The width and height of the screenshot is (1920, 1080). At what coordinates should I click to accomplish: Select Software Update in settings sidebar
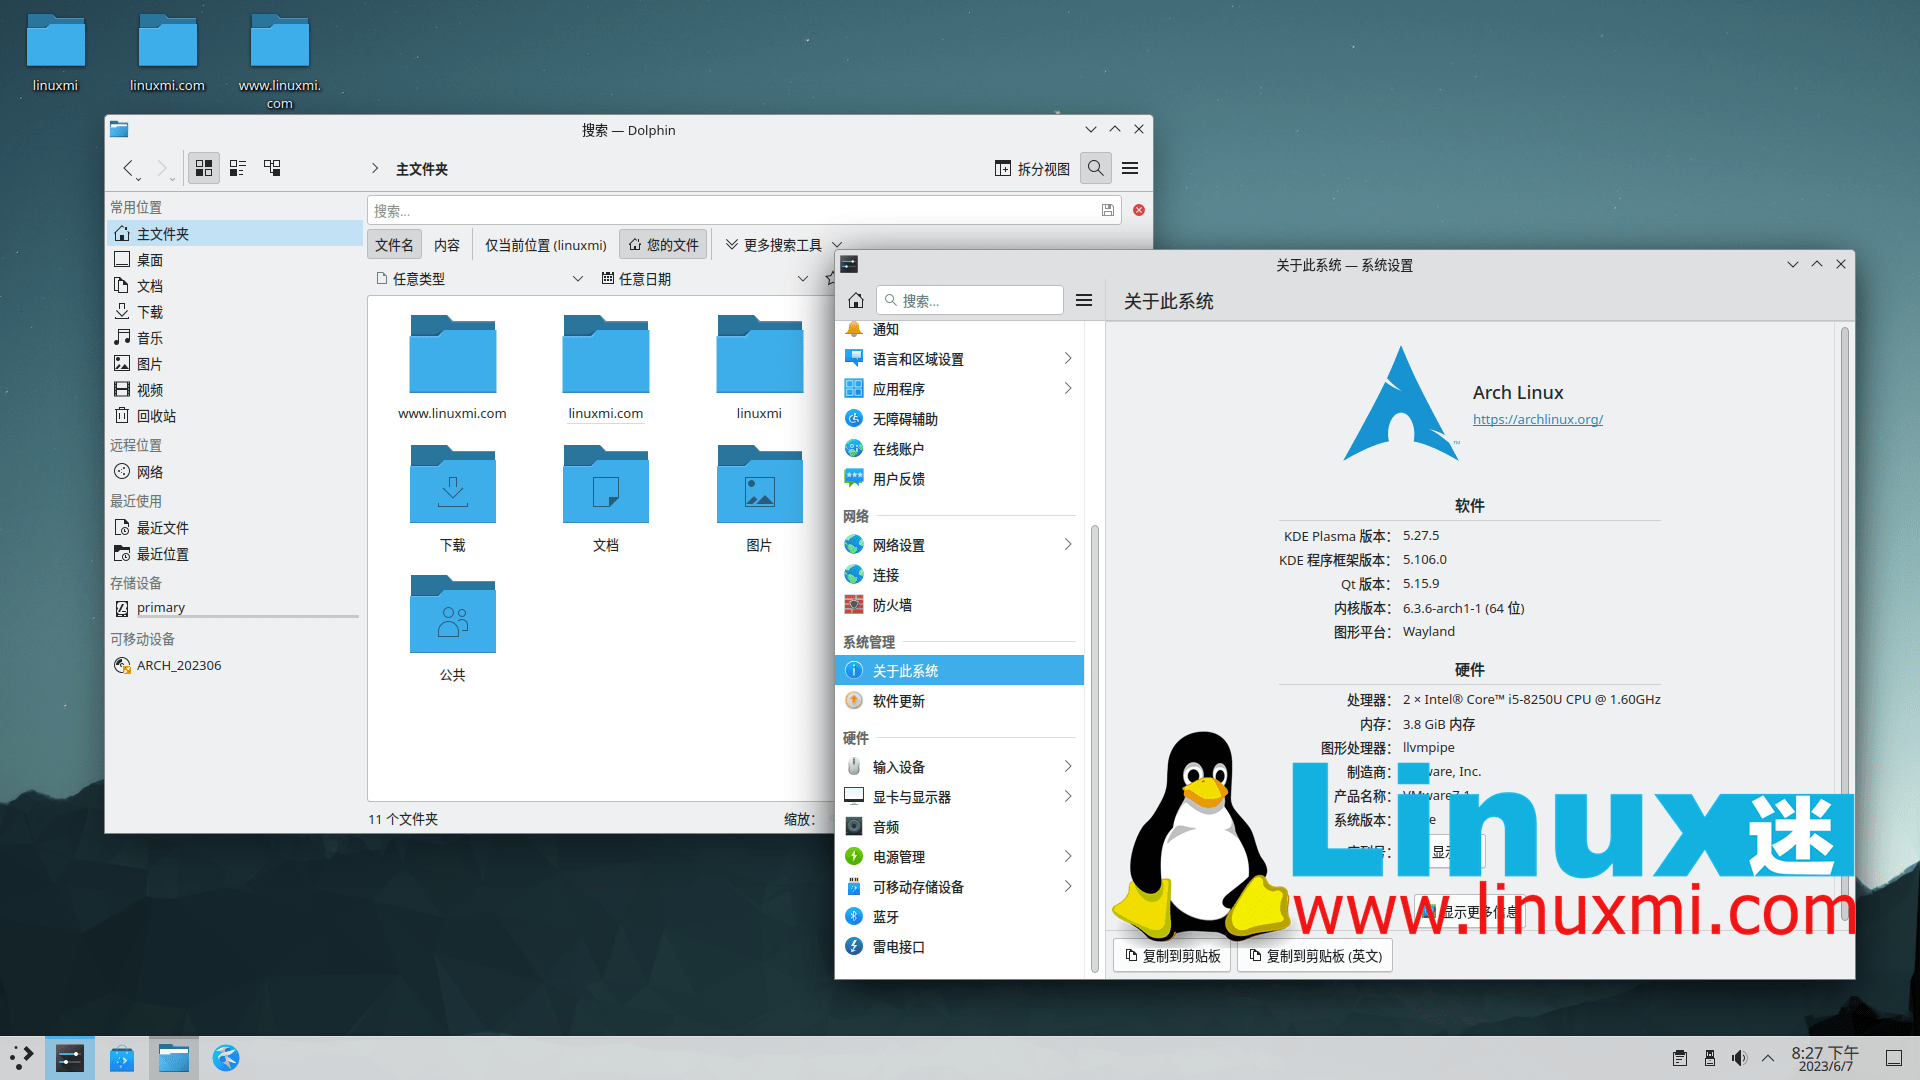(898, 701)
